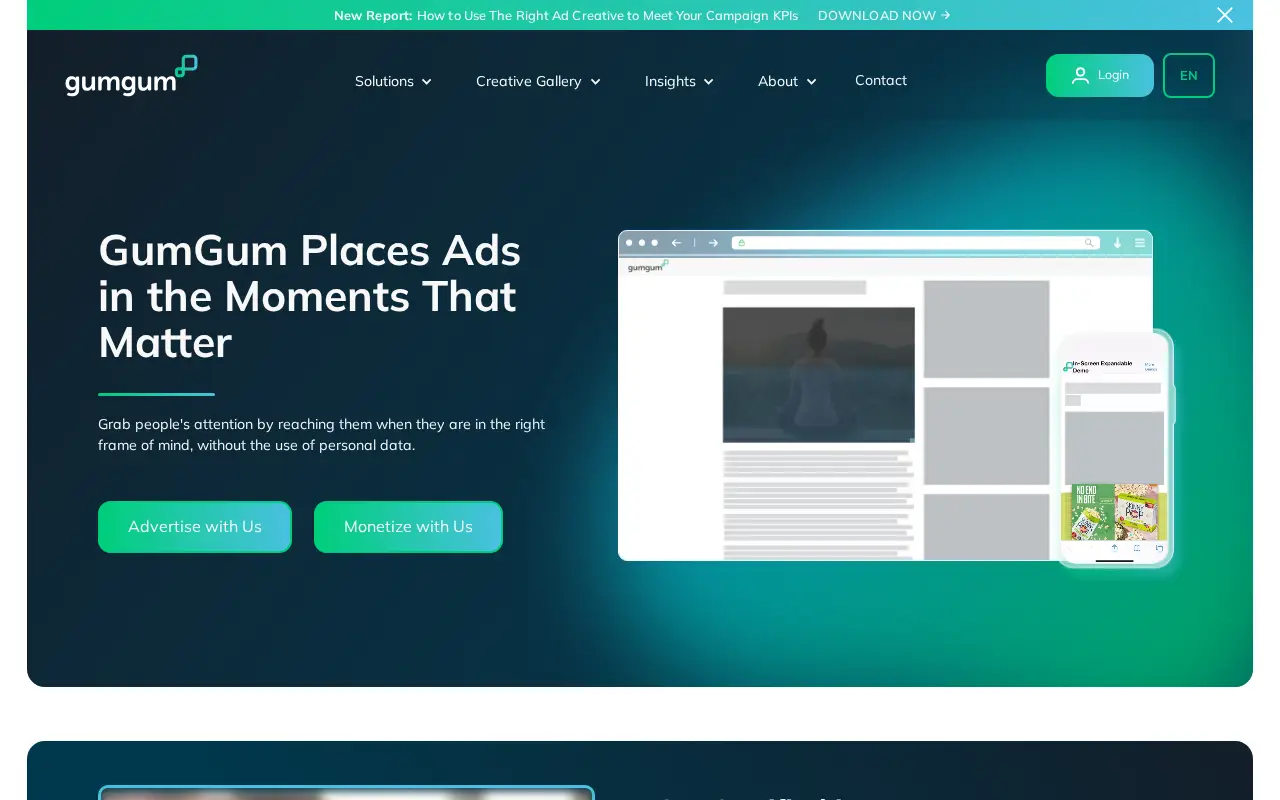Click the user icon in Login button
This screenshot has width=1280, height=800.
[x=1080, y=75]
